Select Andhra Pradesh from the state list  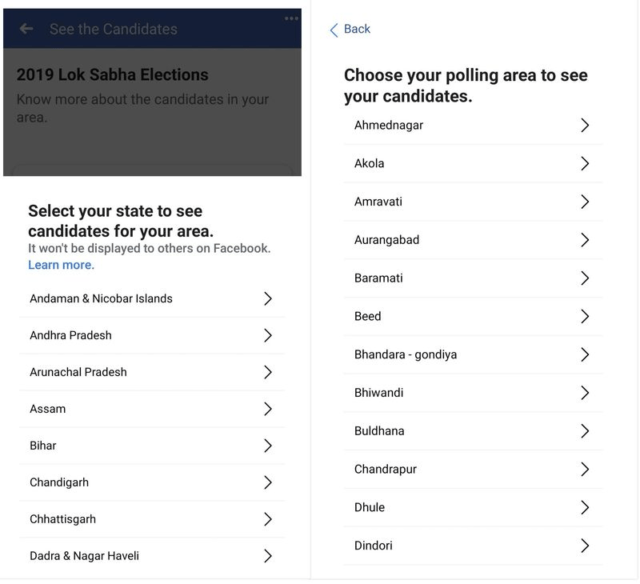click(x=71, y=336)
